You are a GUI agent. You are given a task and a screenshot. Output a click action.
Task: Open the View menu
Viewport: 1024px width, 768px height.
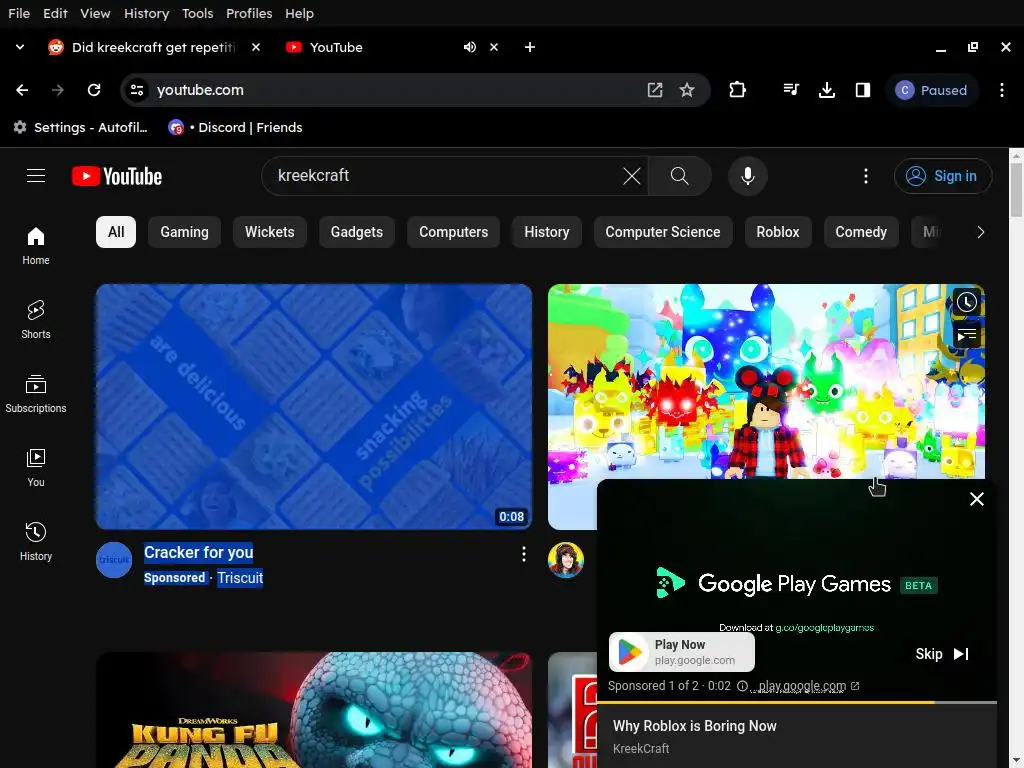coord(95,13)
